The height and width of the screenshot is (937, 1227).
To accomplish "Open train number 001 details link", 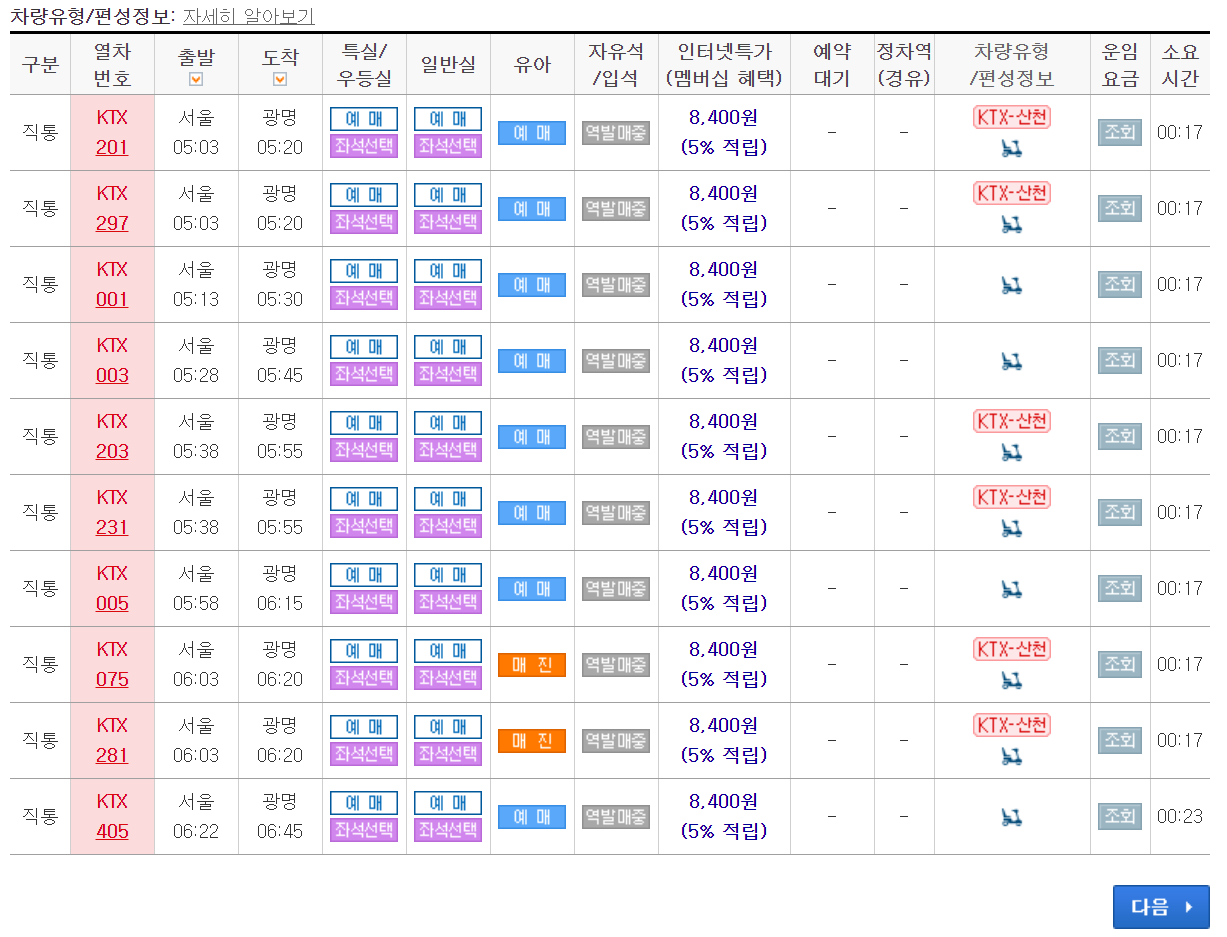I will (112, 300).
